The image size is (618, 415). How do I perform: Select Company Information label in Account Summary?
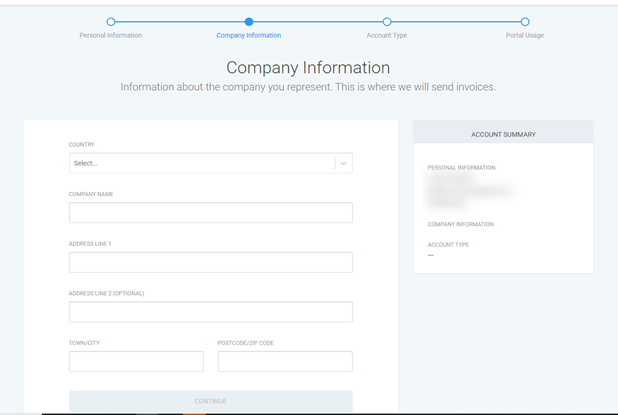click(460, 224)
